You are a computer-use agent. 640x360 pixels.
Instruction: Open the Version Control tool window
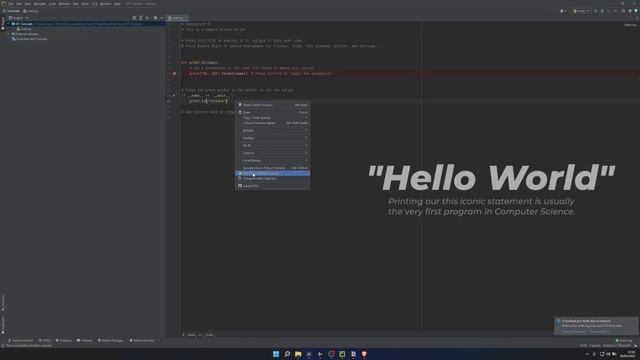click(21, 340)
